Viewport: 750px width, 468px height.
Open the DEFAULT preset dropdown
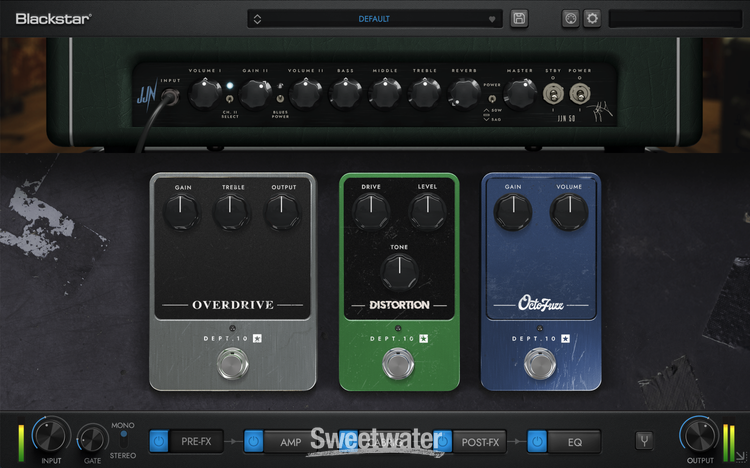click(375, 19)
